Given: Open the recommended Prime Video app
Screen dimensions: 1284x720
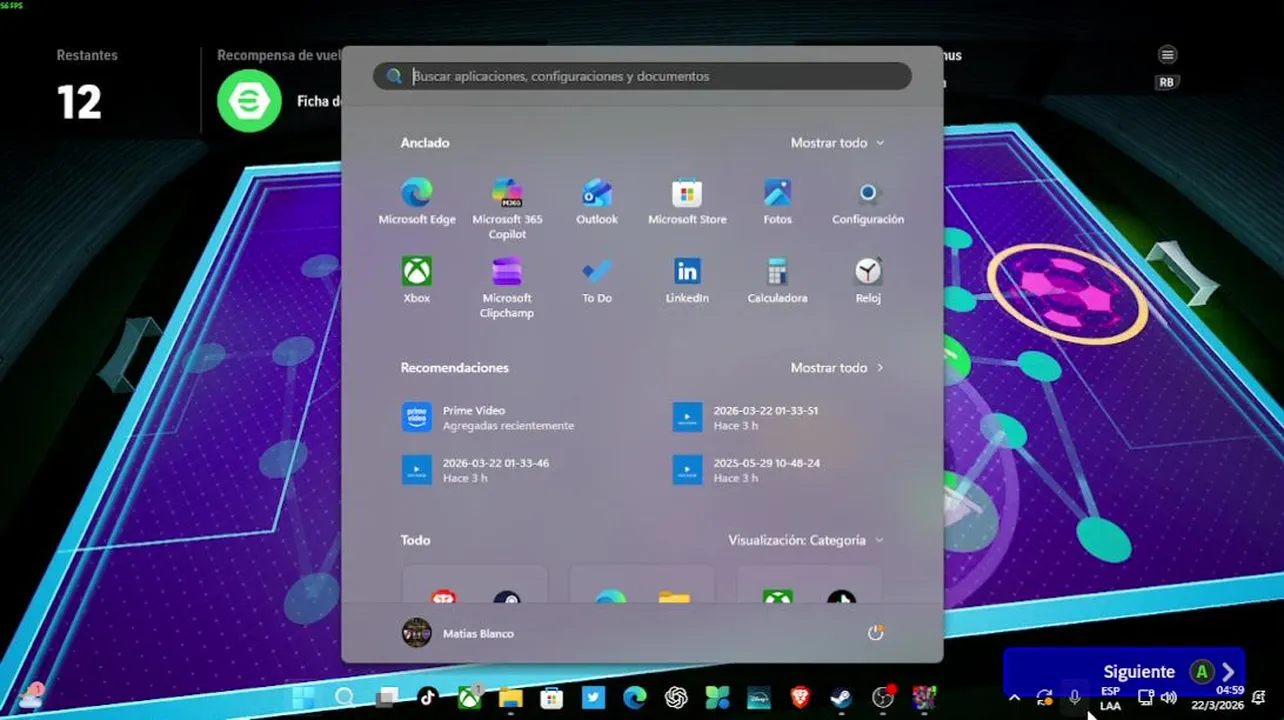Looking at the screenshot, I should [490, 418].
